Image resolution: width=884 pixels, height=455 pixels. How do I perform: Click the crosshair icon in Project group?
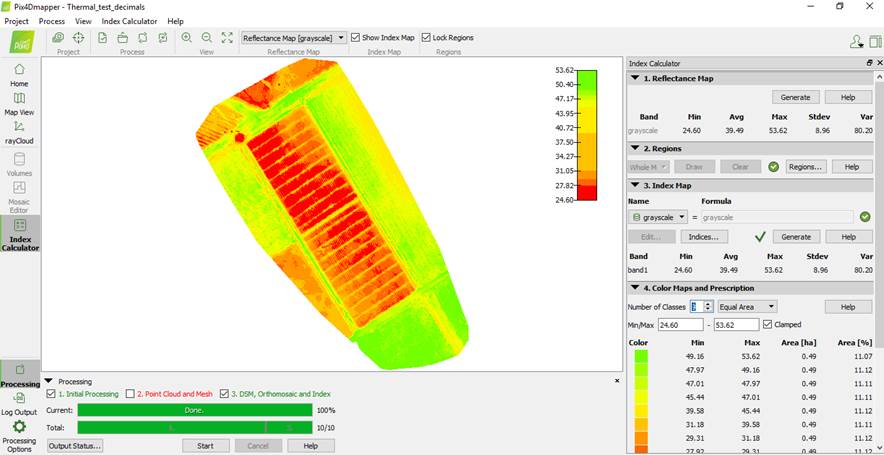pyautogui.click(x=78, y=38)
